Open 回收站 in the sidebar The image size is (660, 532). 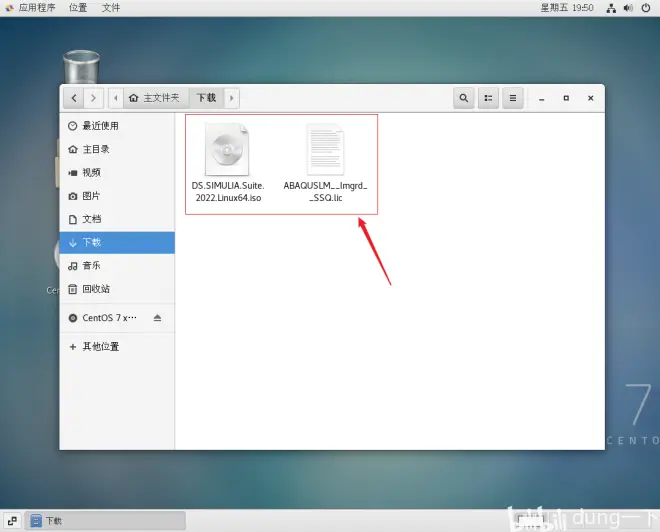click(x=117, y=289)
